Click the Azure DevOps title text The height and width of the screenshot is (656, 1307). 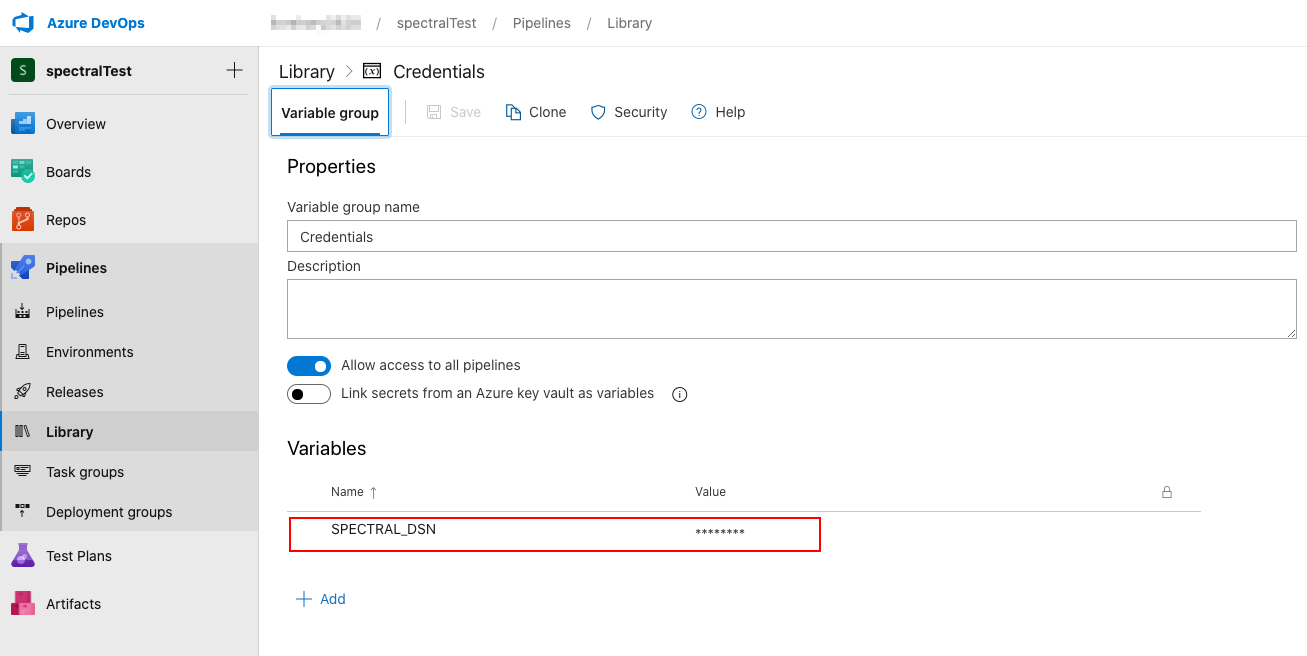click(x=96, y=22)
